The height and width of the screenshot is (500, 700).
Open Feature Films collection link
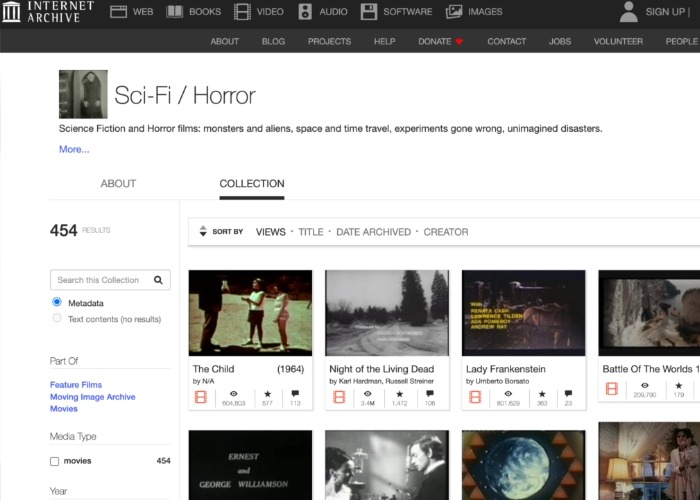click(x=76, y=384)
